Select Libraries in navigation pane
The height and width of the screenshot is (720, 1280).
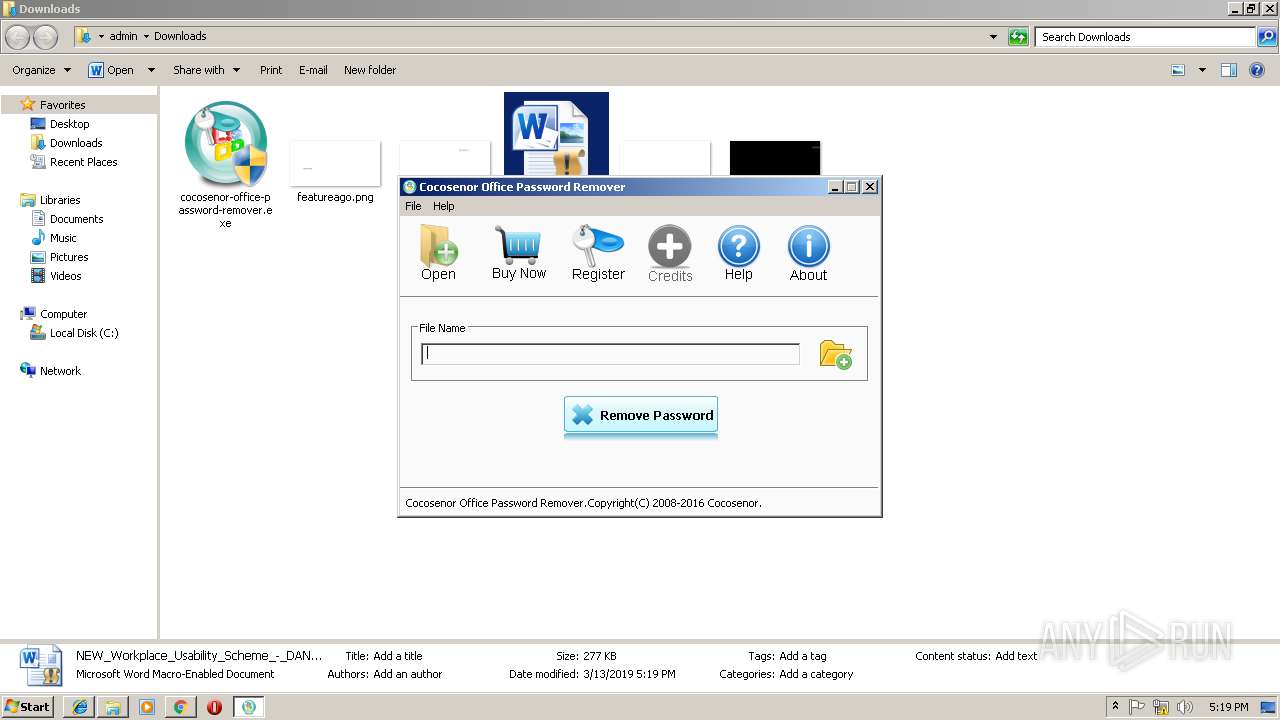(x=60, y=200)
